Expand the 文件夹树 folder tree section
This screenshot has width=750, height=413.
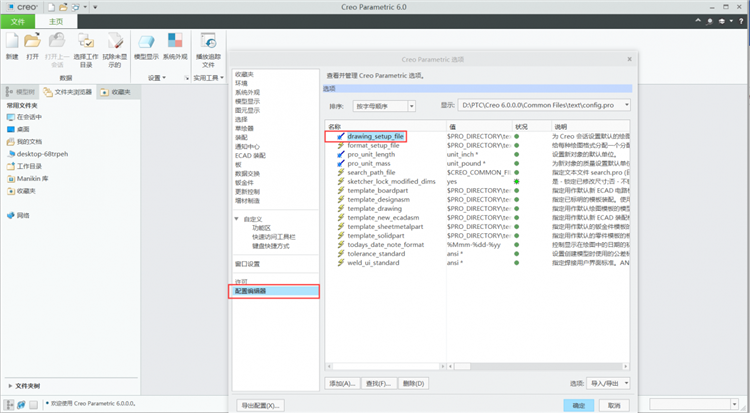[x=10, y=386]
